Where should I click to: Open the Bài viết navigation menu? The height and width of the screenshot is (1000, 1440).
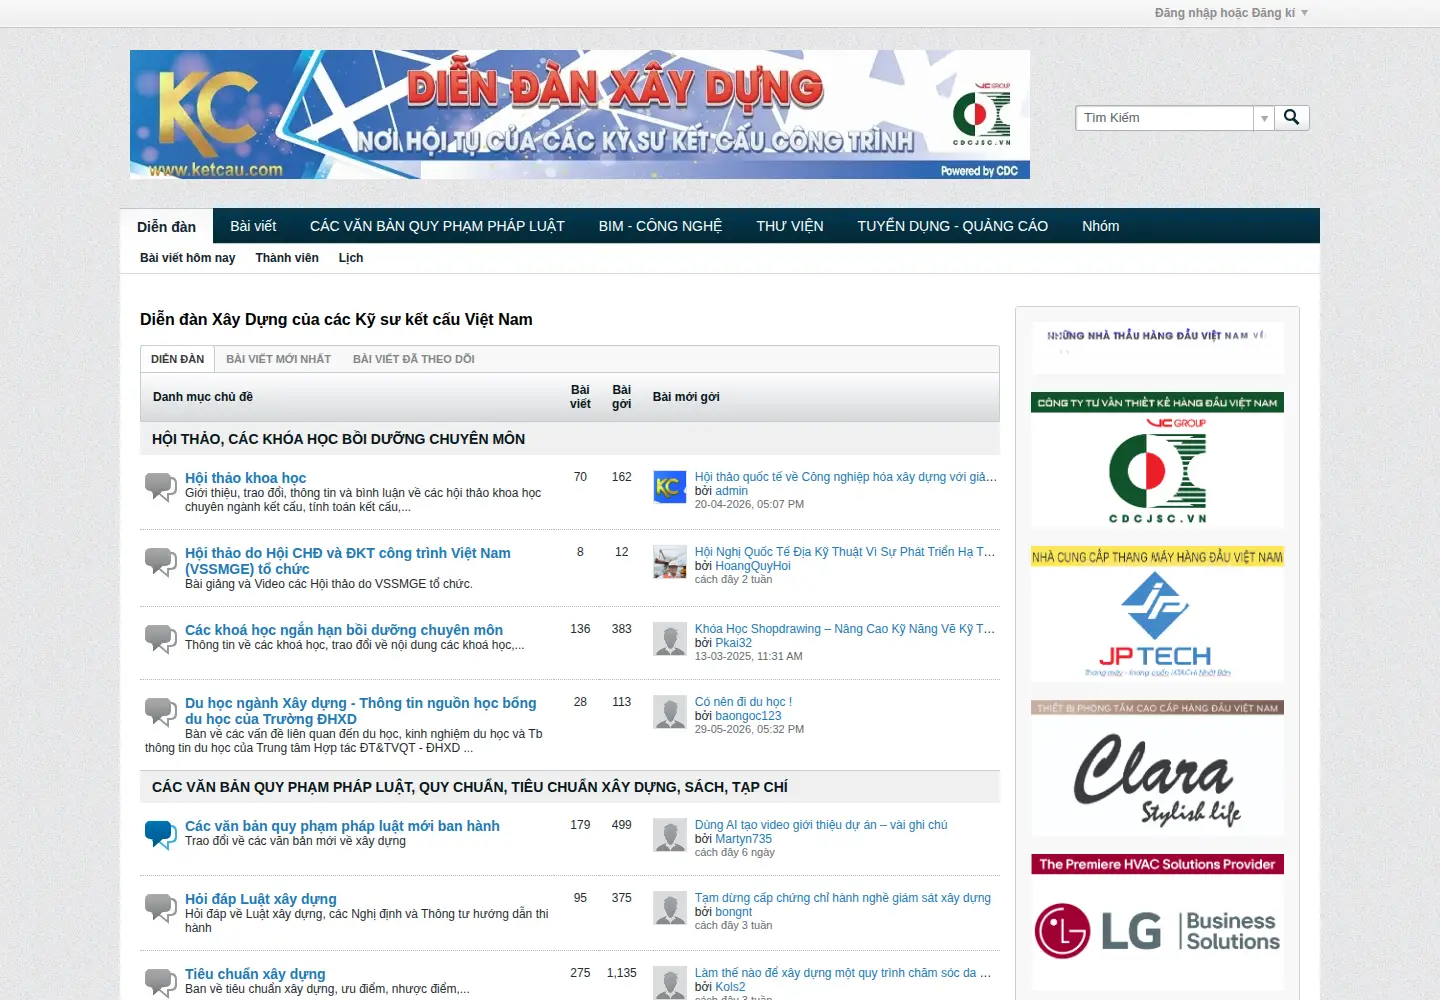pyautogui.click(x=253, y=226)
